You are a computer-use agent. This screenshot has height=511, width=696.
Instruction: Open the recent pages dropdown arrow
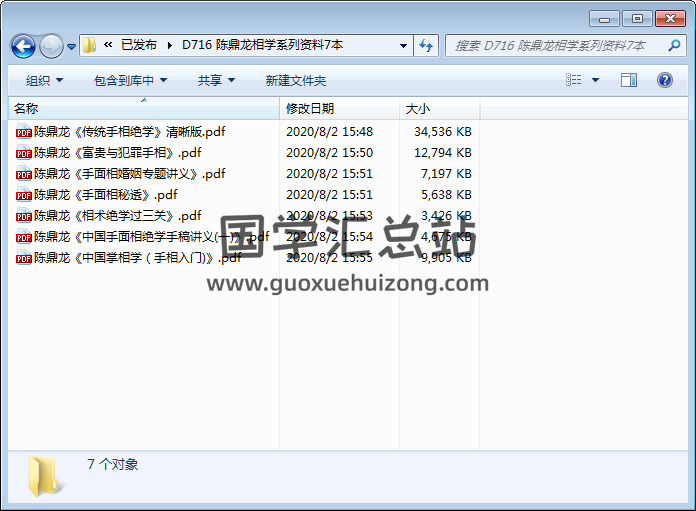[71, 46]
